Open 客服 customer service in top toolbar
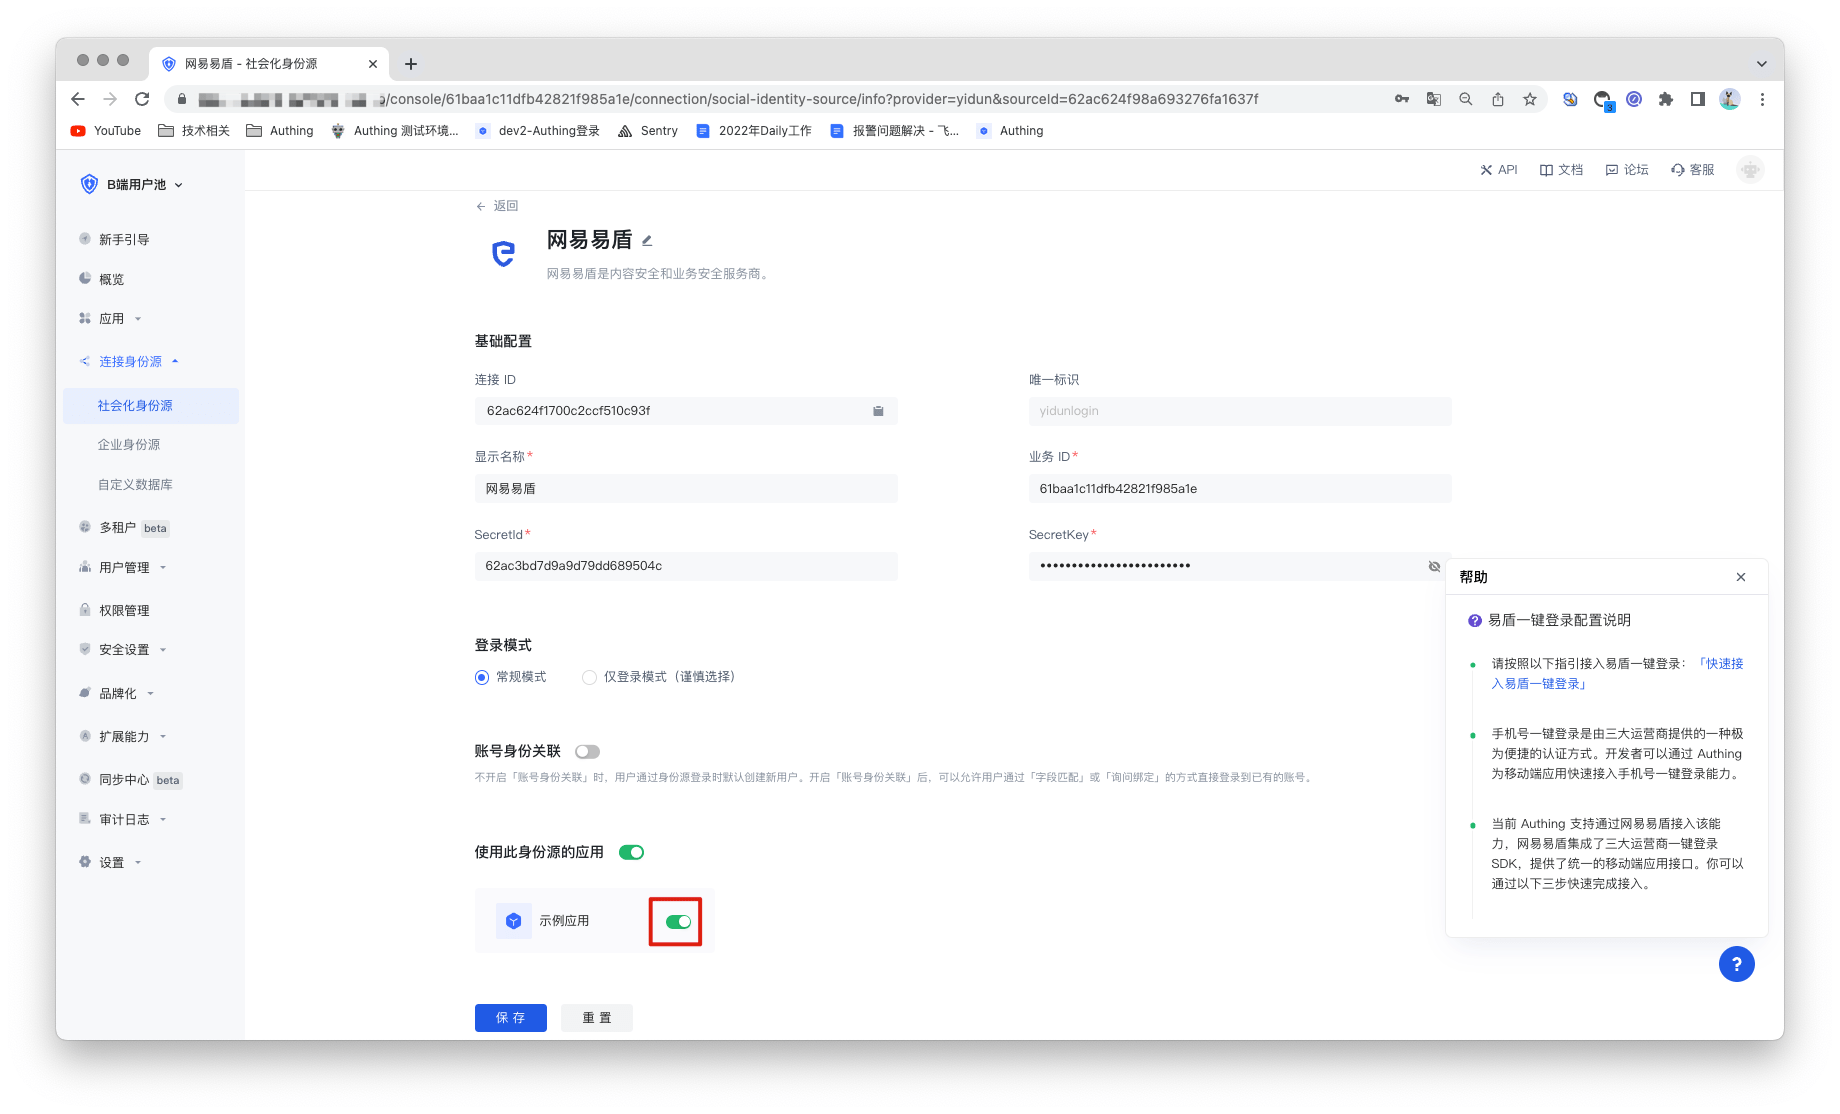 pos(1693,170)
